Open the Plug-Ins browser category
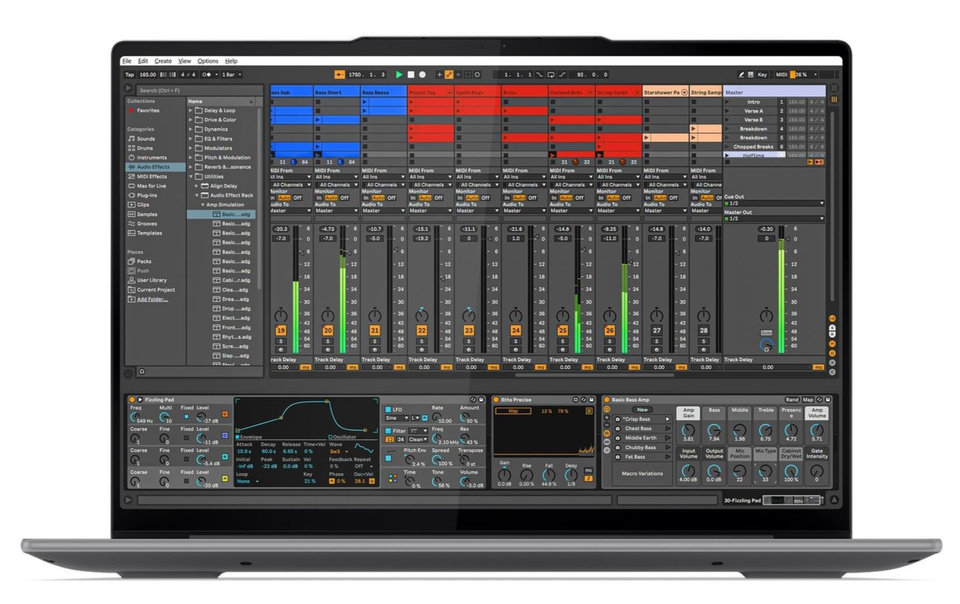The width and height of the screenshot is (960, 604). coord(147,195)
